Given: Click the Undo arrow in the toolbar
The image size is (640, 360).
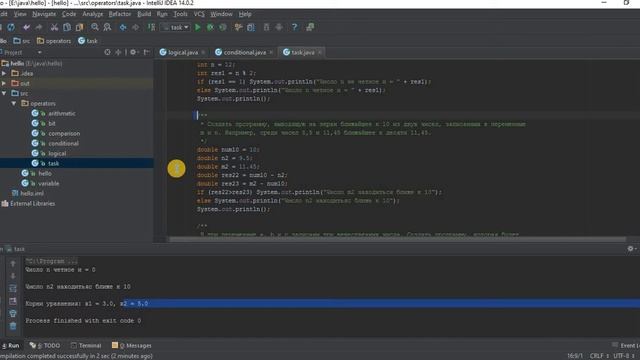Looking at the screenshot, I should pyautogui.click(x=27, y=27).
